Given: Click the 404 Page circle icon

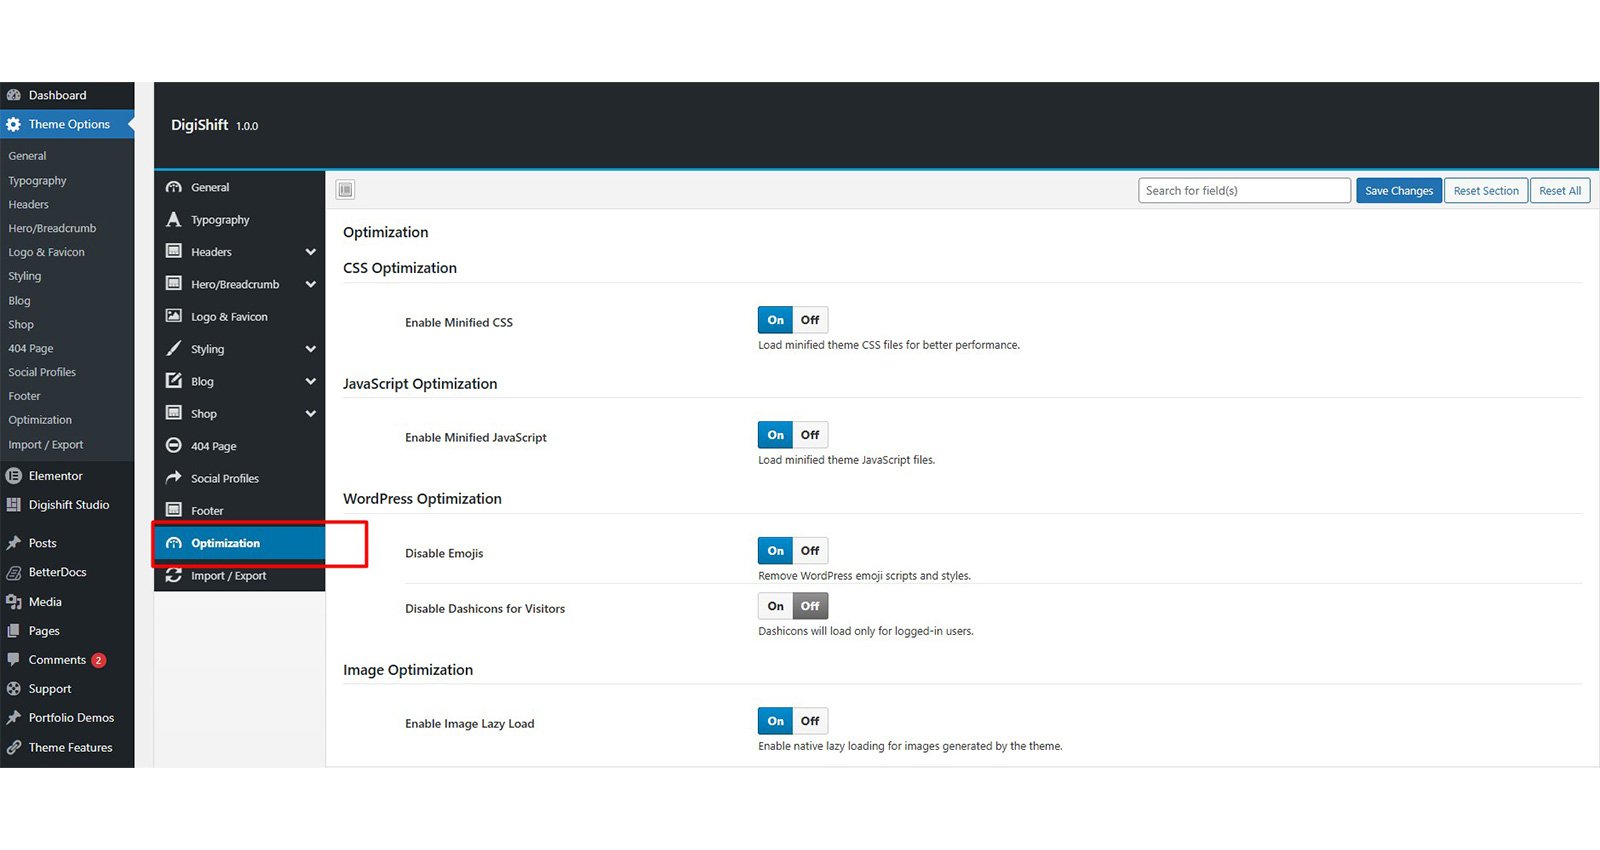Looking at the screenshot, I should click(x=174, y=446).
